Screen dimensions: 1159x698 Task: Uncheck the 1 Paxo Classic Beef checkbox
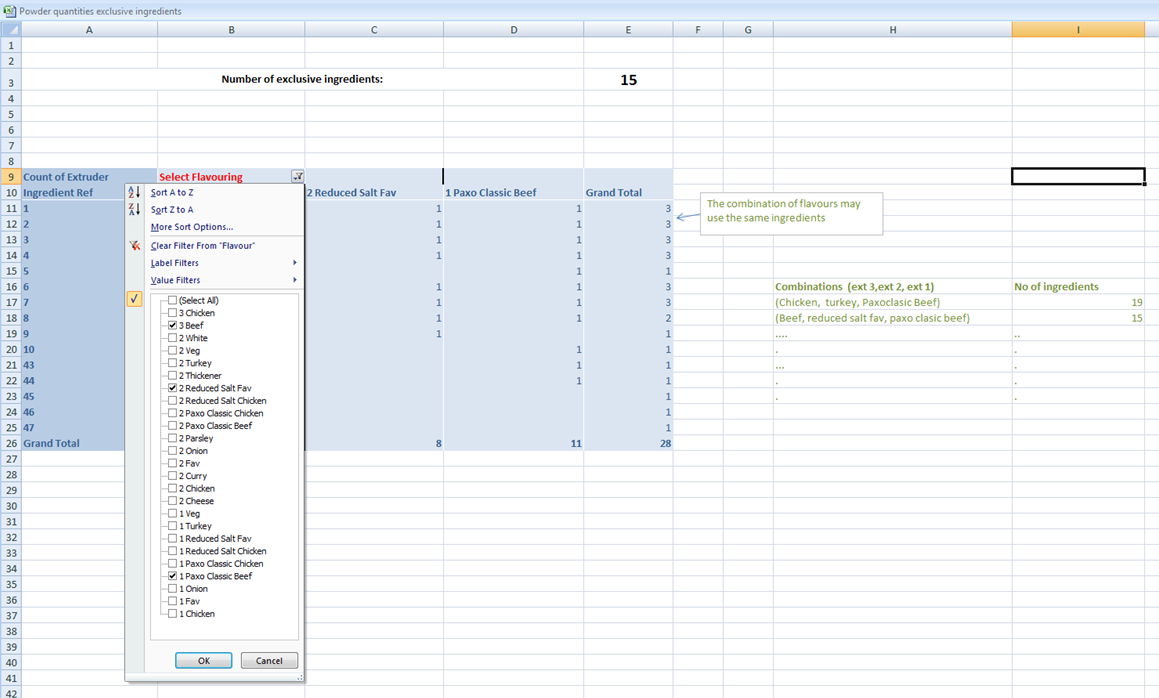(172, 576)
